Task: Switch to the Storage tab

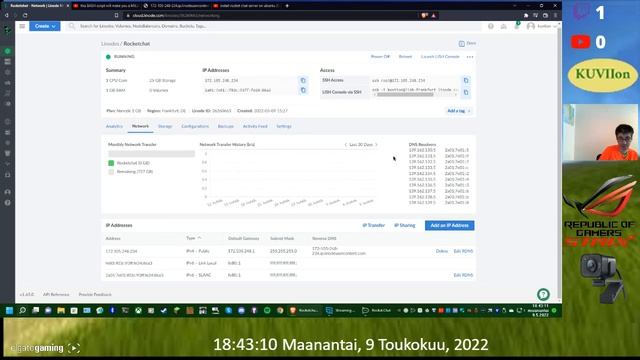Action: click(165, 127)
